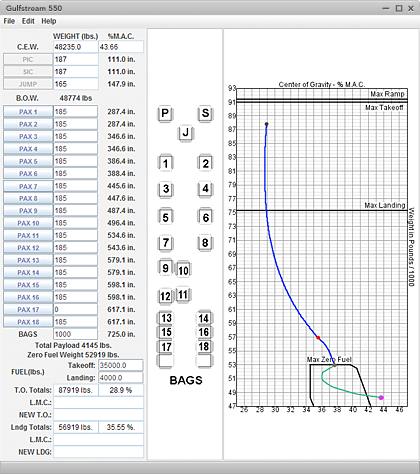Click the PAX 10 button

coord(28,223)
